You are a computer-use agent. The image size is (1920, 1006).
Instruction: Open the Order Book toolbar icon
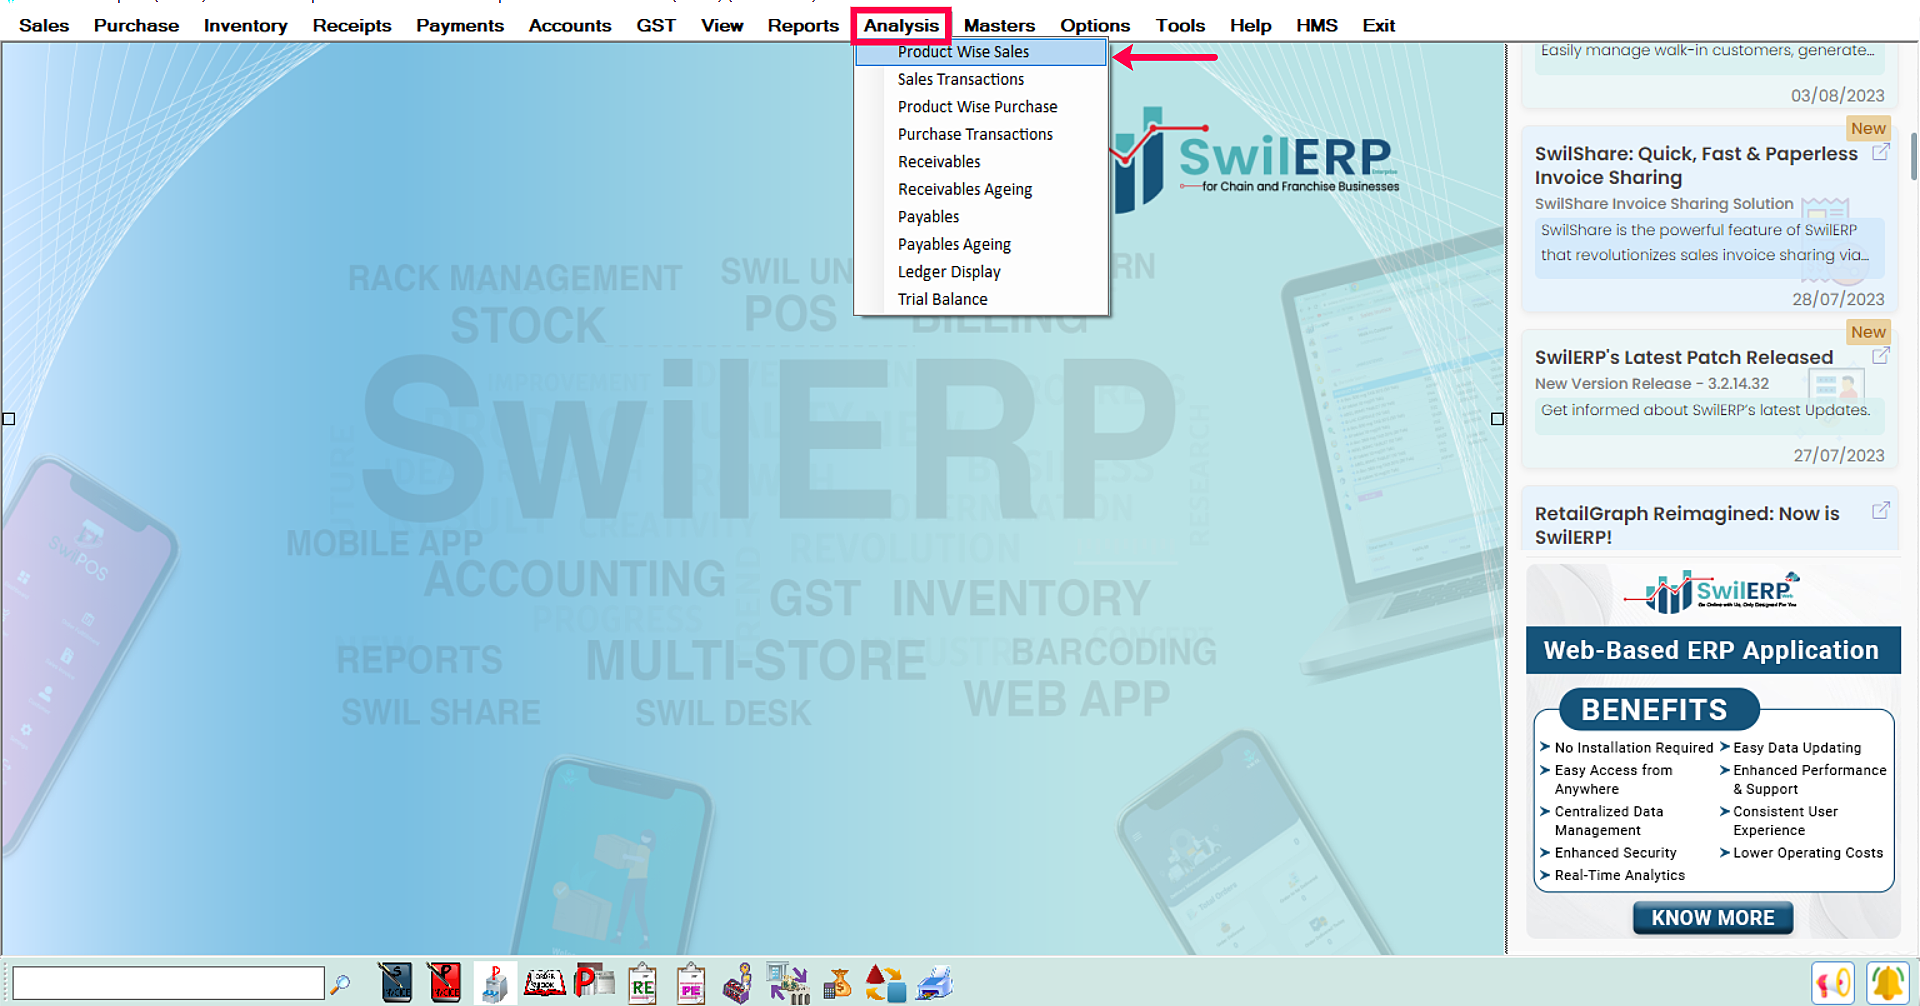point(545,983)
